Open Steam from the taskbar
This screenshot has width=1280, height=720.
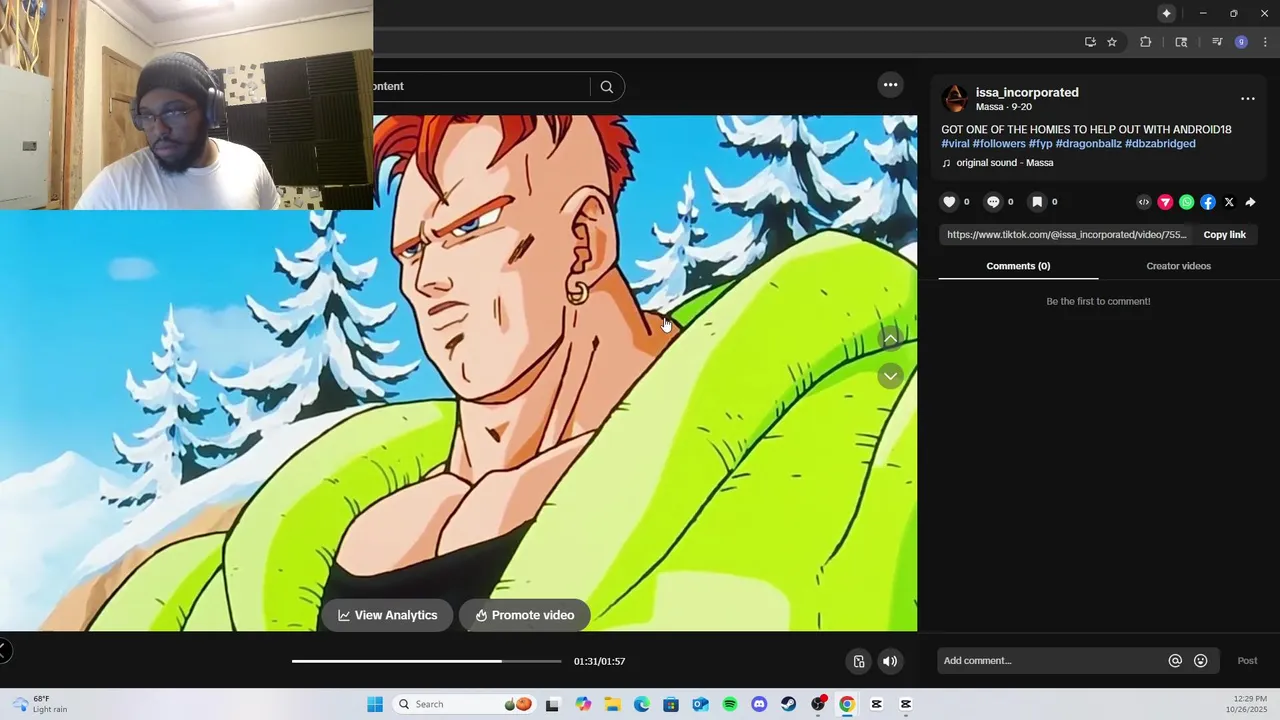pos(789,704)
